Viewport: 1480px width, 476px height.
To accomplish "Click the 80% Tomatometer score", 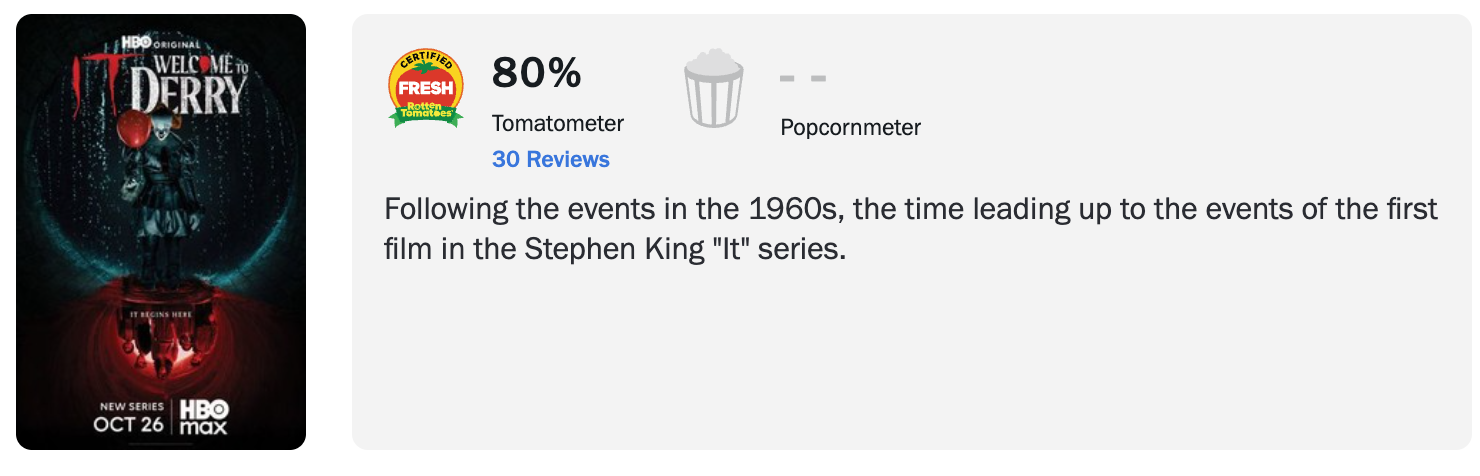I will 536,72.
